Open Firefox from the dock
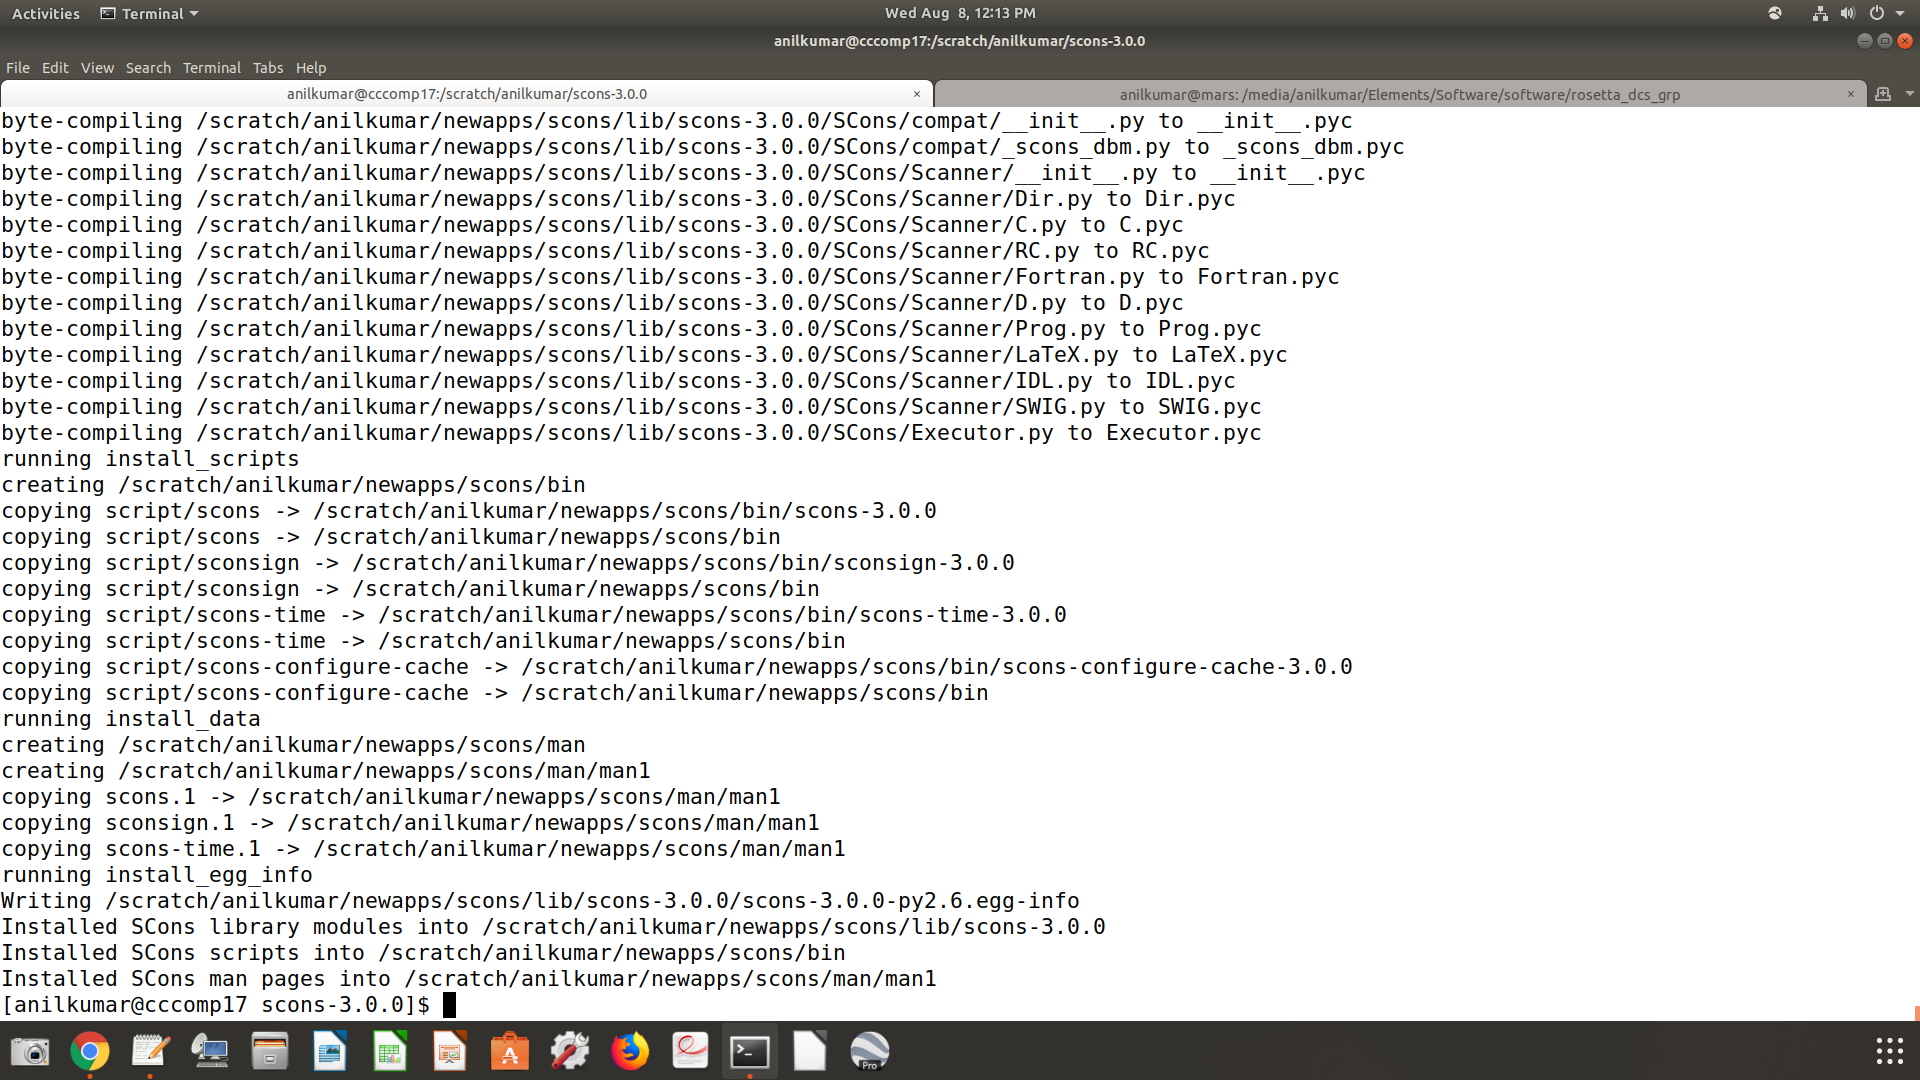This screenshot has height=1080, width=1920. coord(630,1051)
